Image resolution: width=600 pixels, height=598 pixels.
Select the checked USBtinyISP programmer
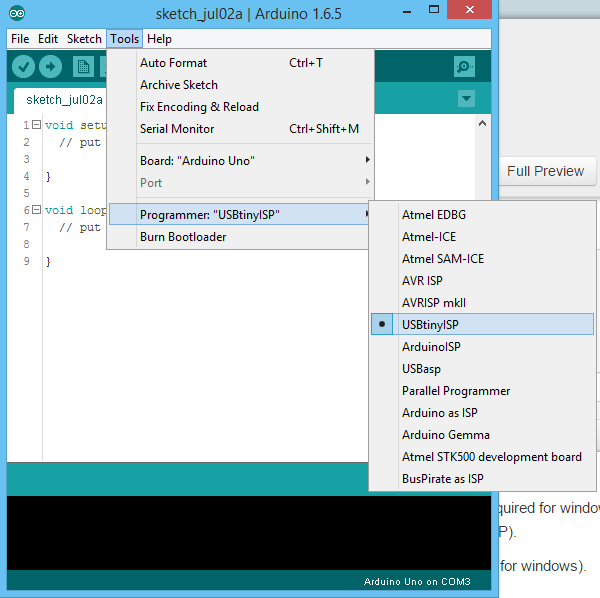[483, 324]
